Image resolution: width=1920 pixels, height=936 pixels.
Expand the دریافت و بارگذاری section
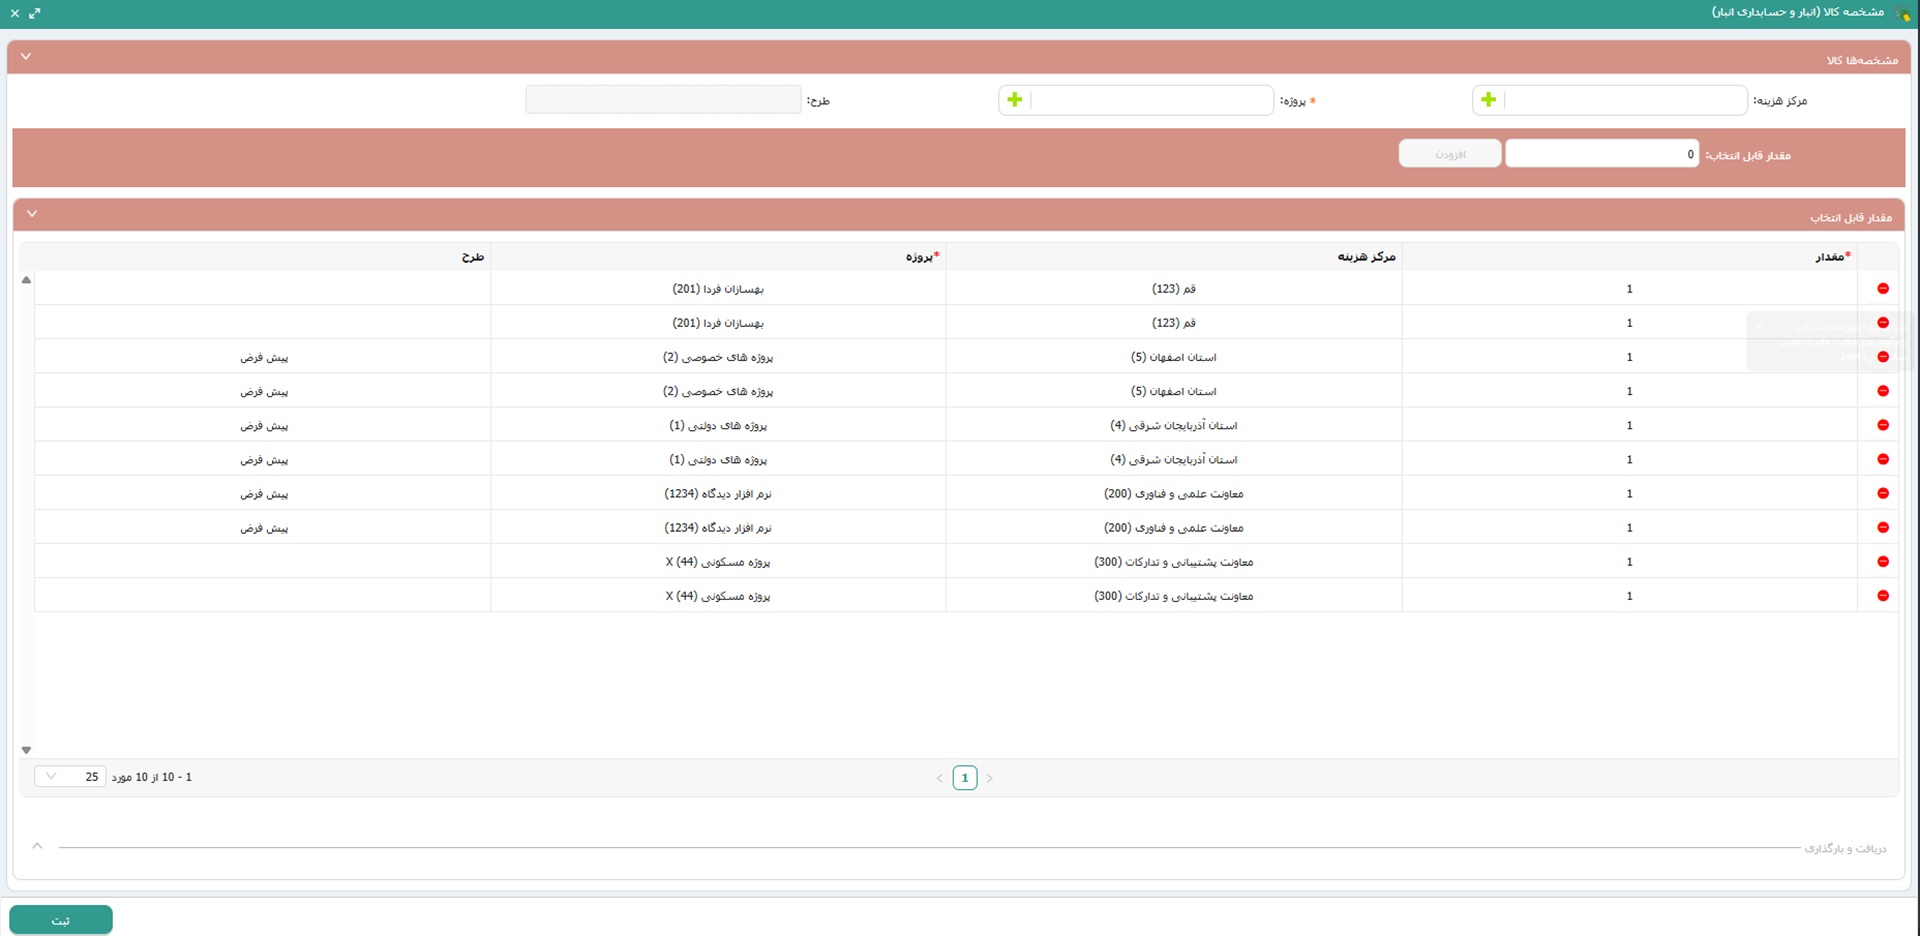click(x=37, y=846)
